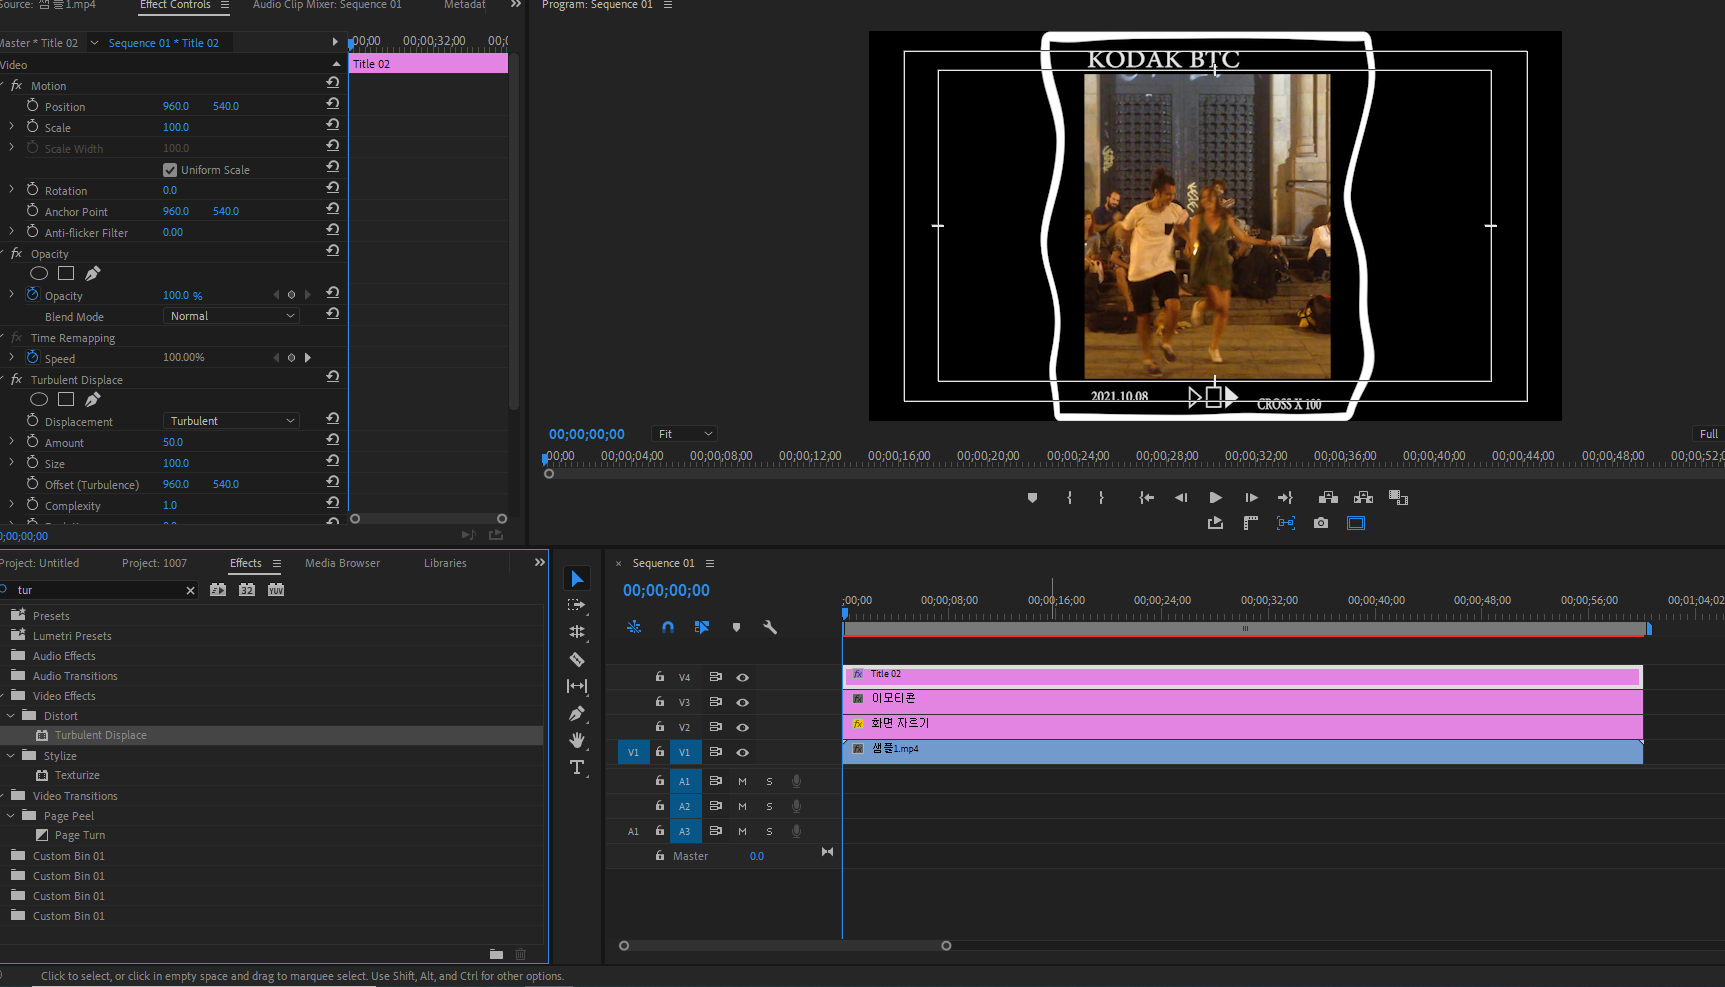Toggle lock on track V4
The height and width of the screenshot is (987, 1725).
coord(660,677)
